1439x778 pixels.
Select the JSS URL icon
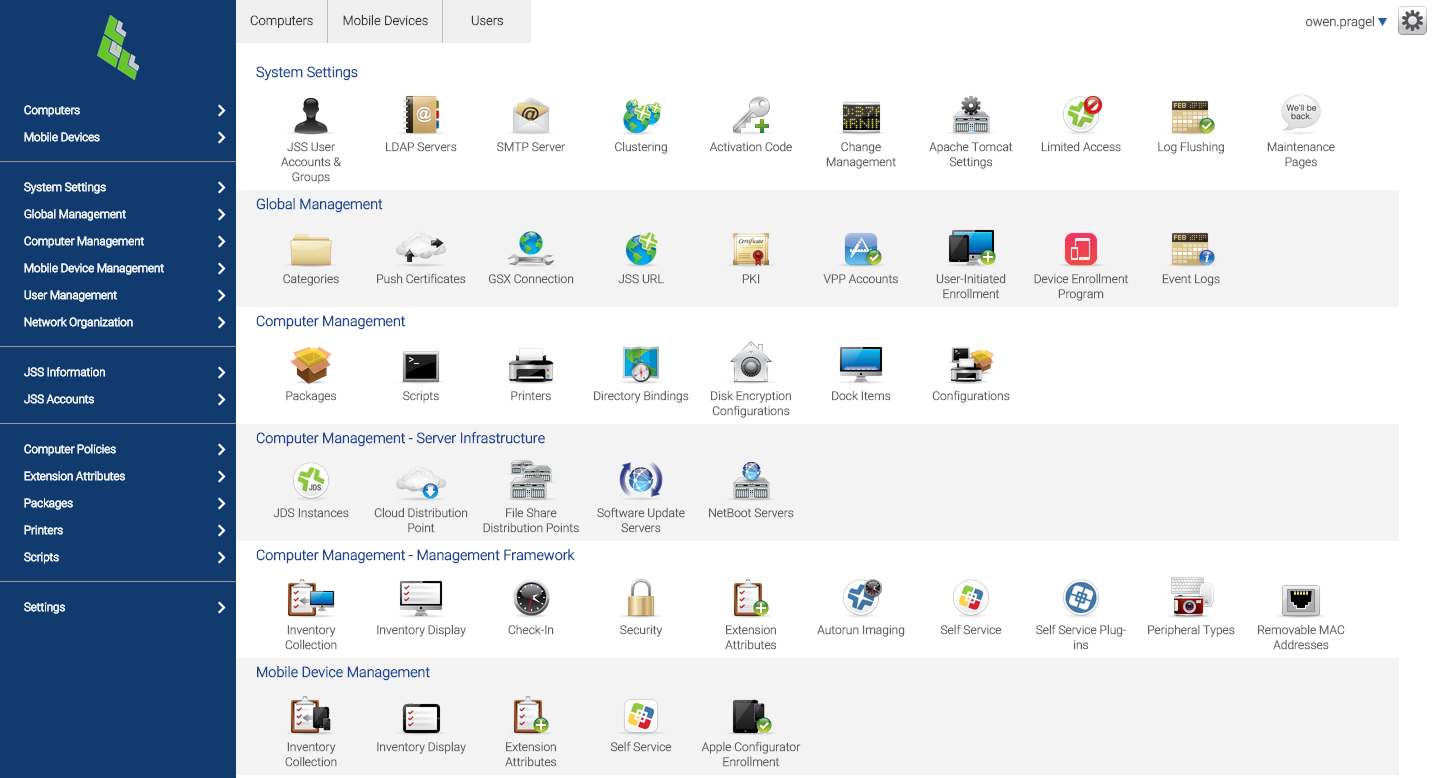coord(641,249)
